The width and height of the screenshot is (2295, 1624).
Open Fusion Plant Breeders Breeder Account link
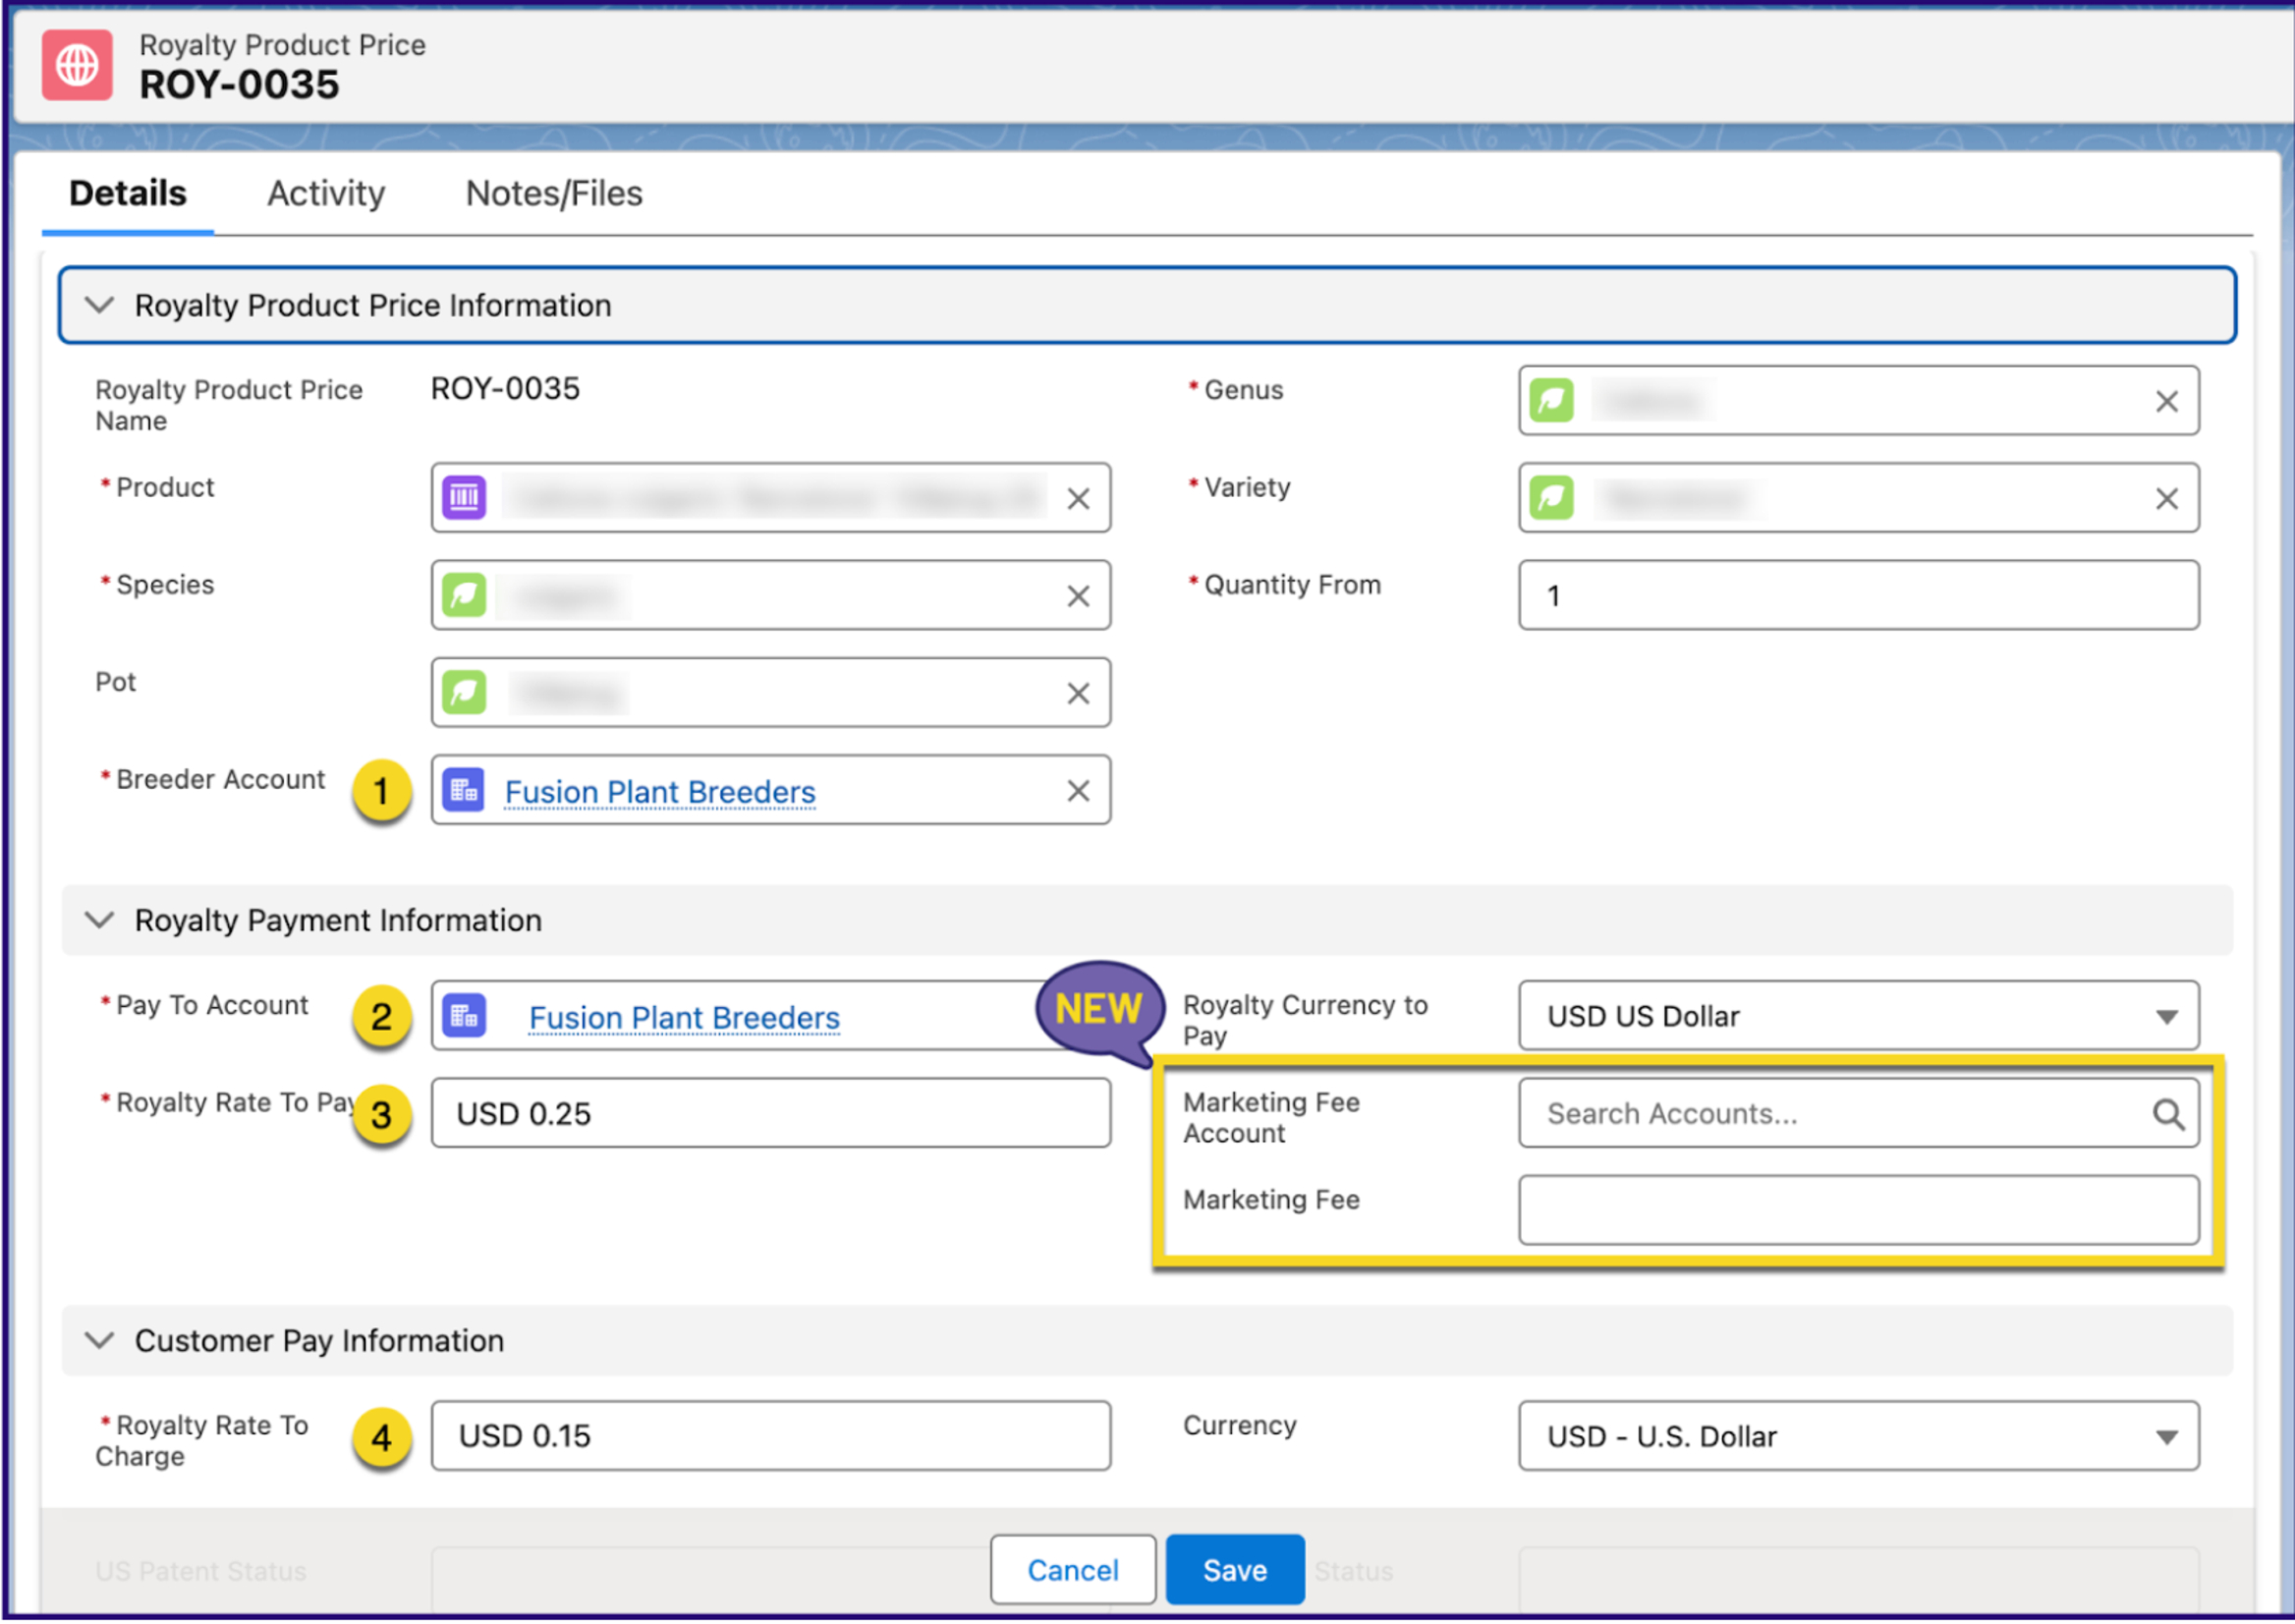click(x=660, y=792)
